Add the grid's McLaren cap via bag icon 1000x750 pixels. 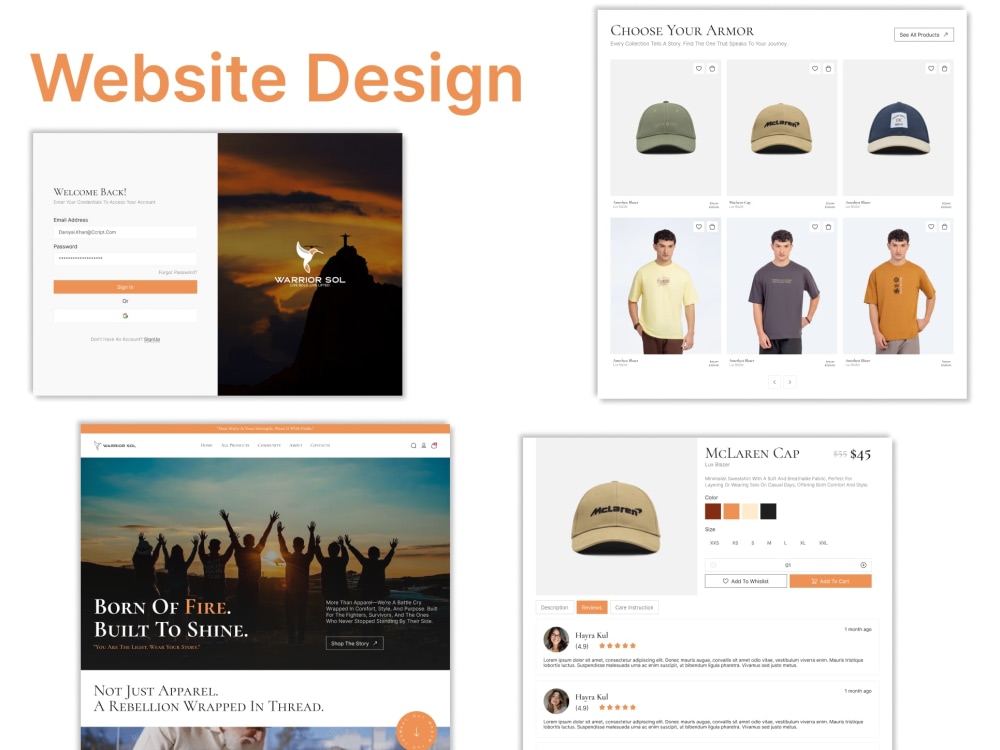tap(828, 68)
